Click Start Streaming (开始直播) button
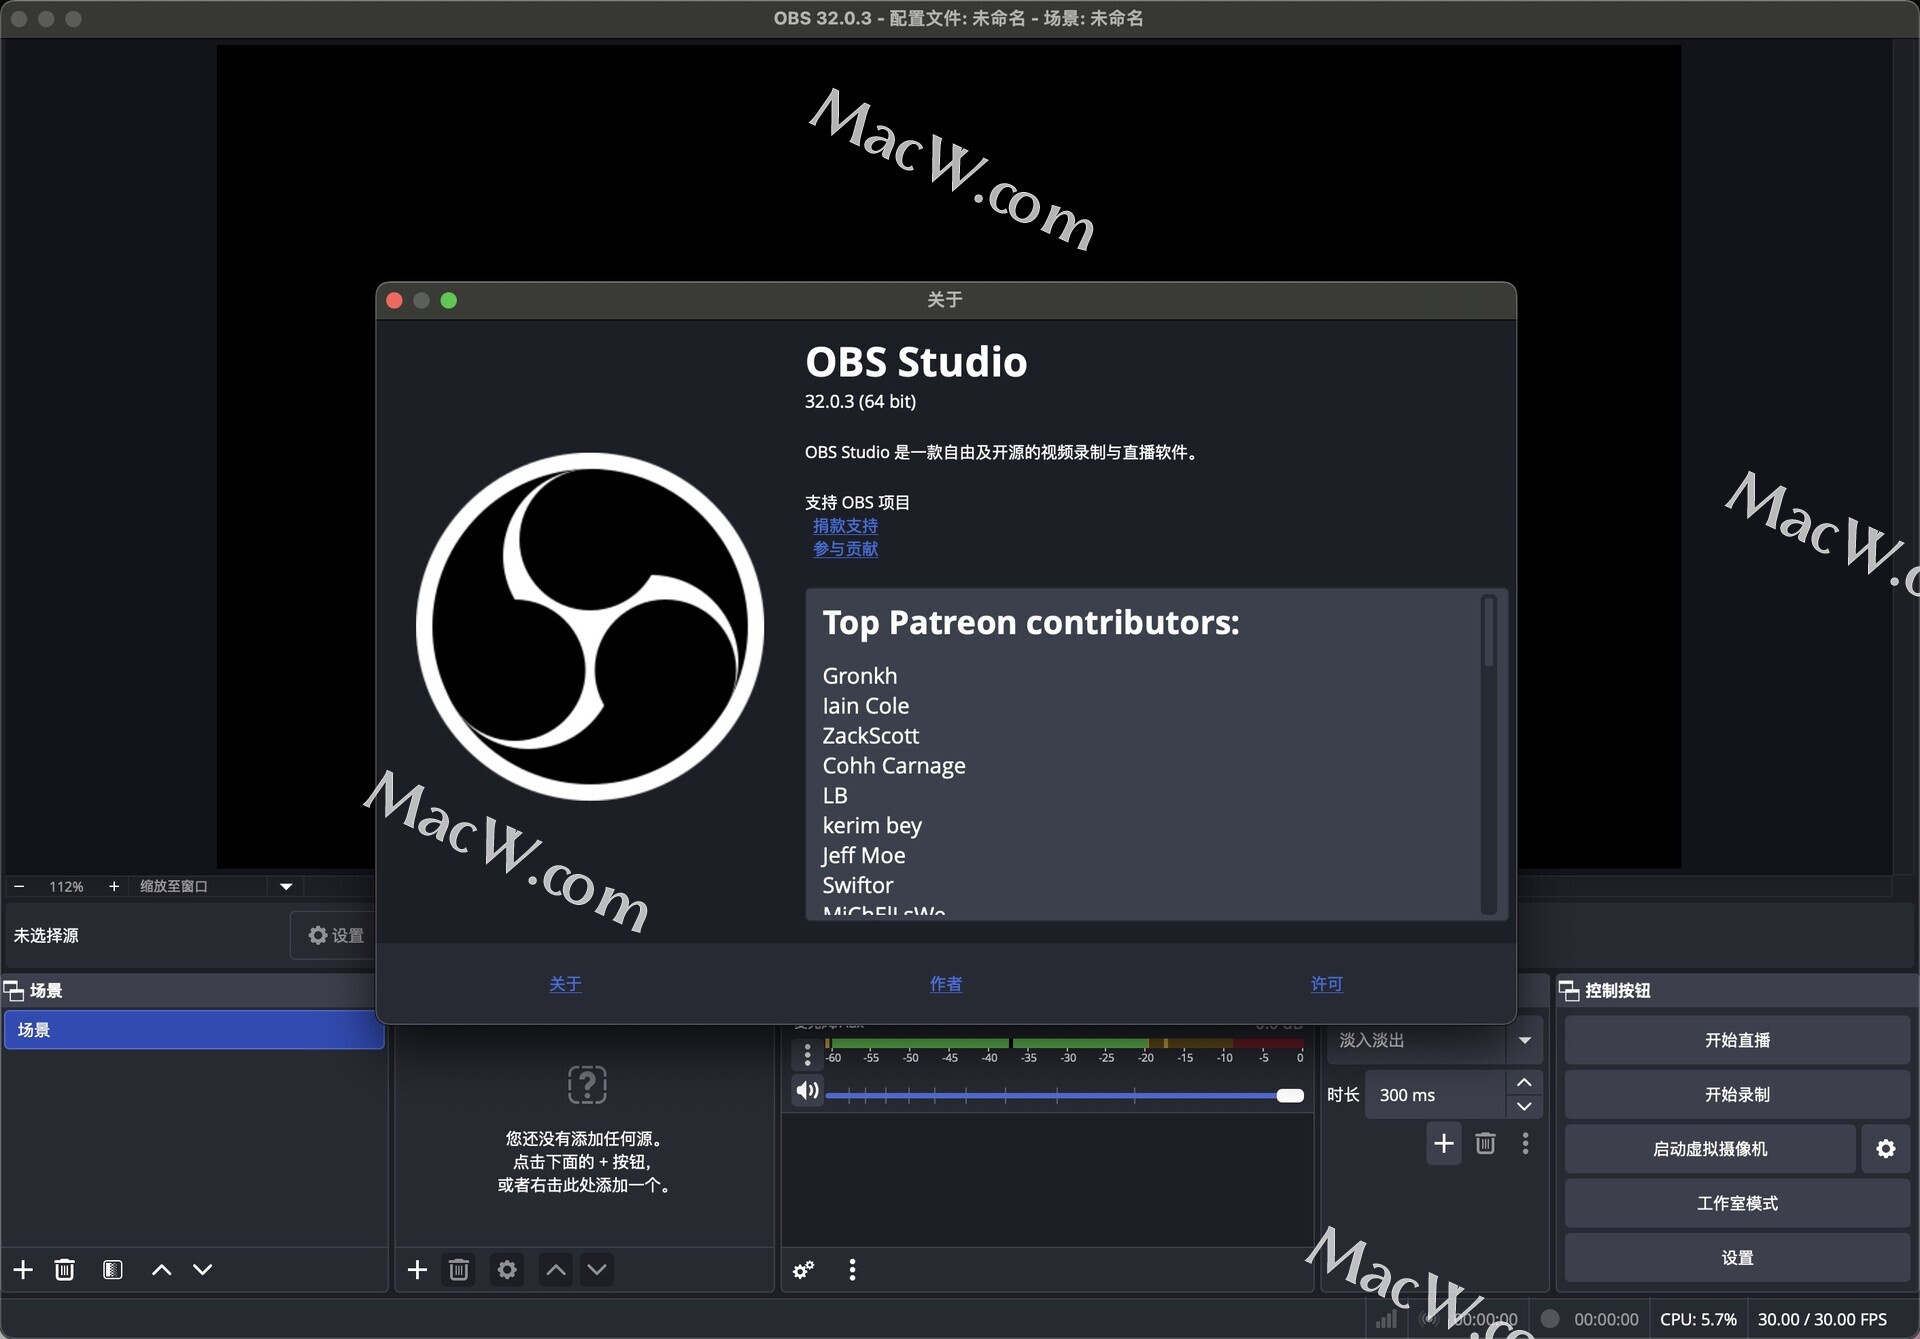The image size is (1920, 1339). pos(1736,1040)
